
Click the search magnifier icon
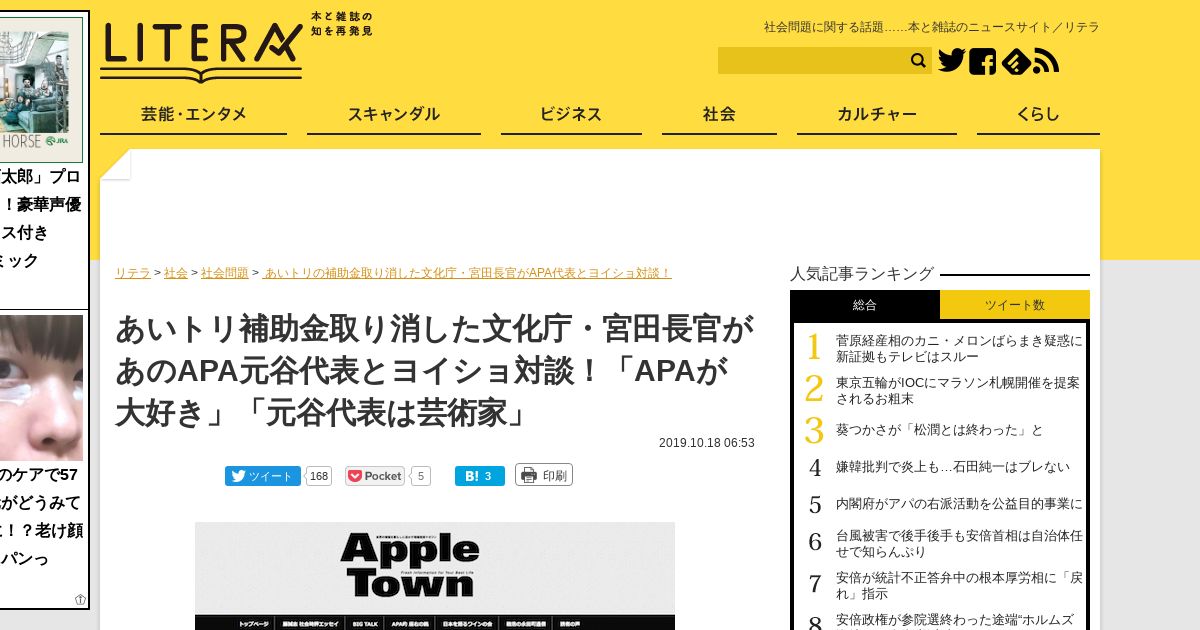tap(918, 61)
